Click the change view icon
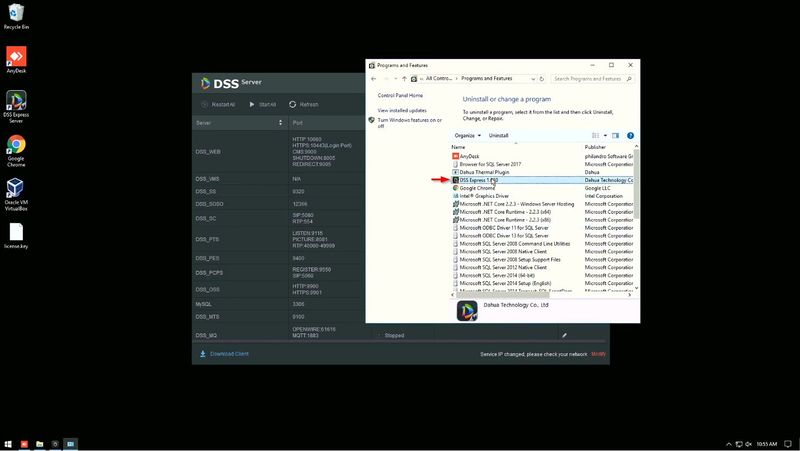The height and width of the screenshot is (451, 800). tap(595, 136)
